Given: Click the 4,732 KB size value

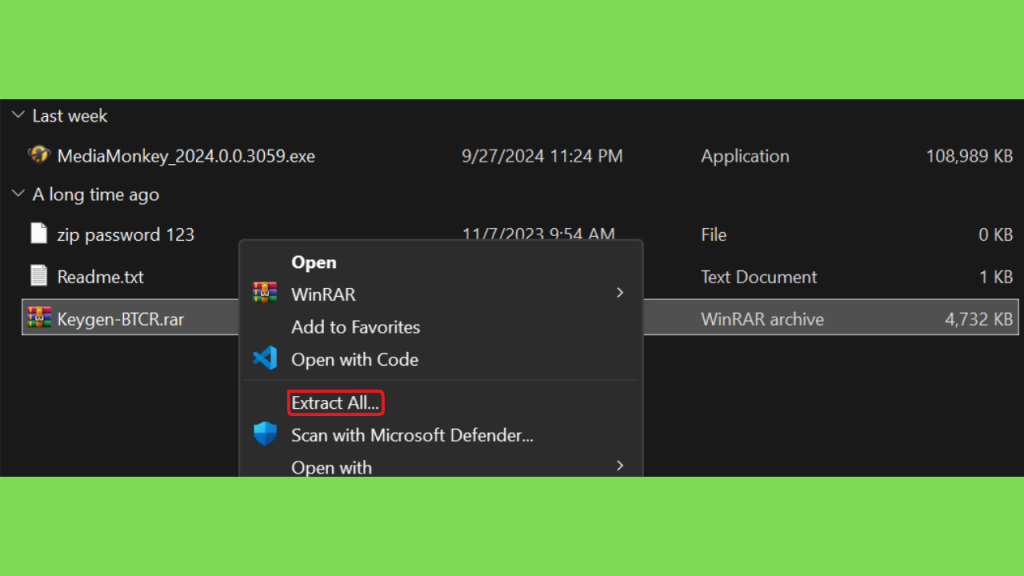Looking at the screenshot, I should (978, 319).
